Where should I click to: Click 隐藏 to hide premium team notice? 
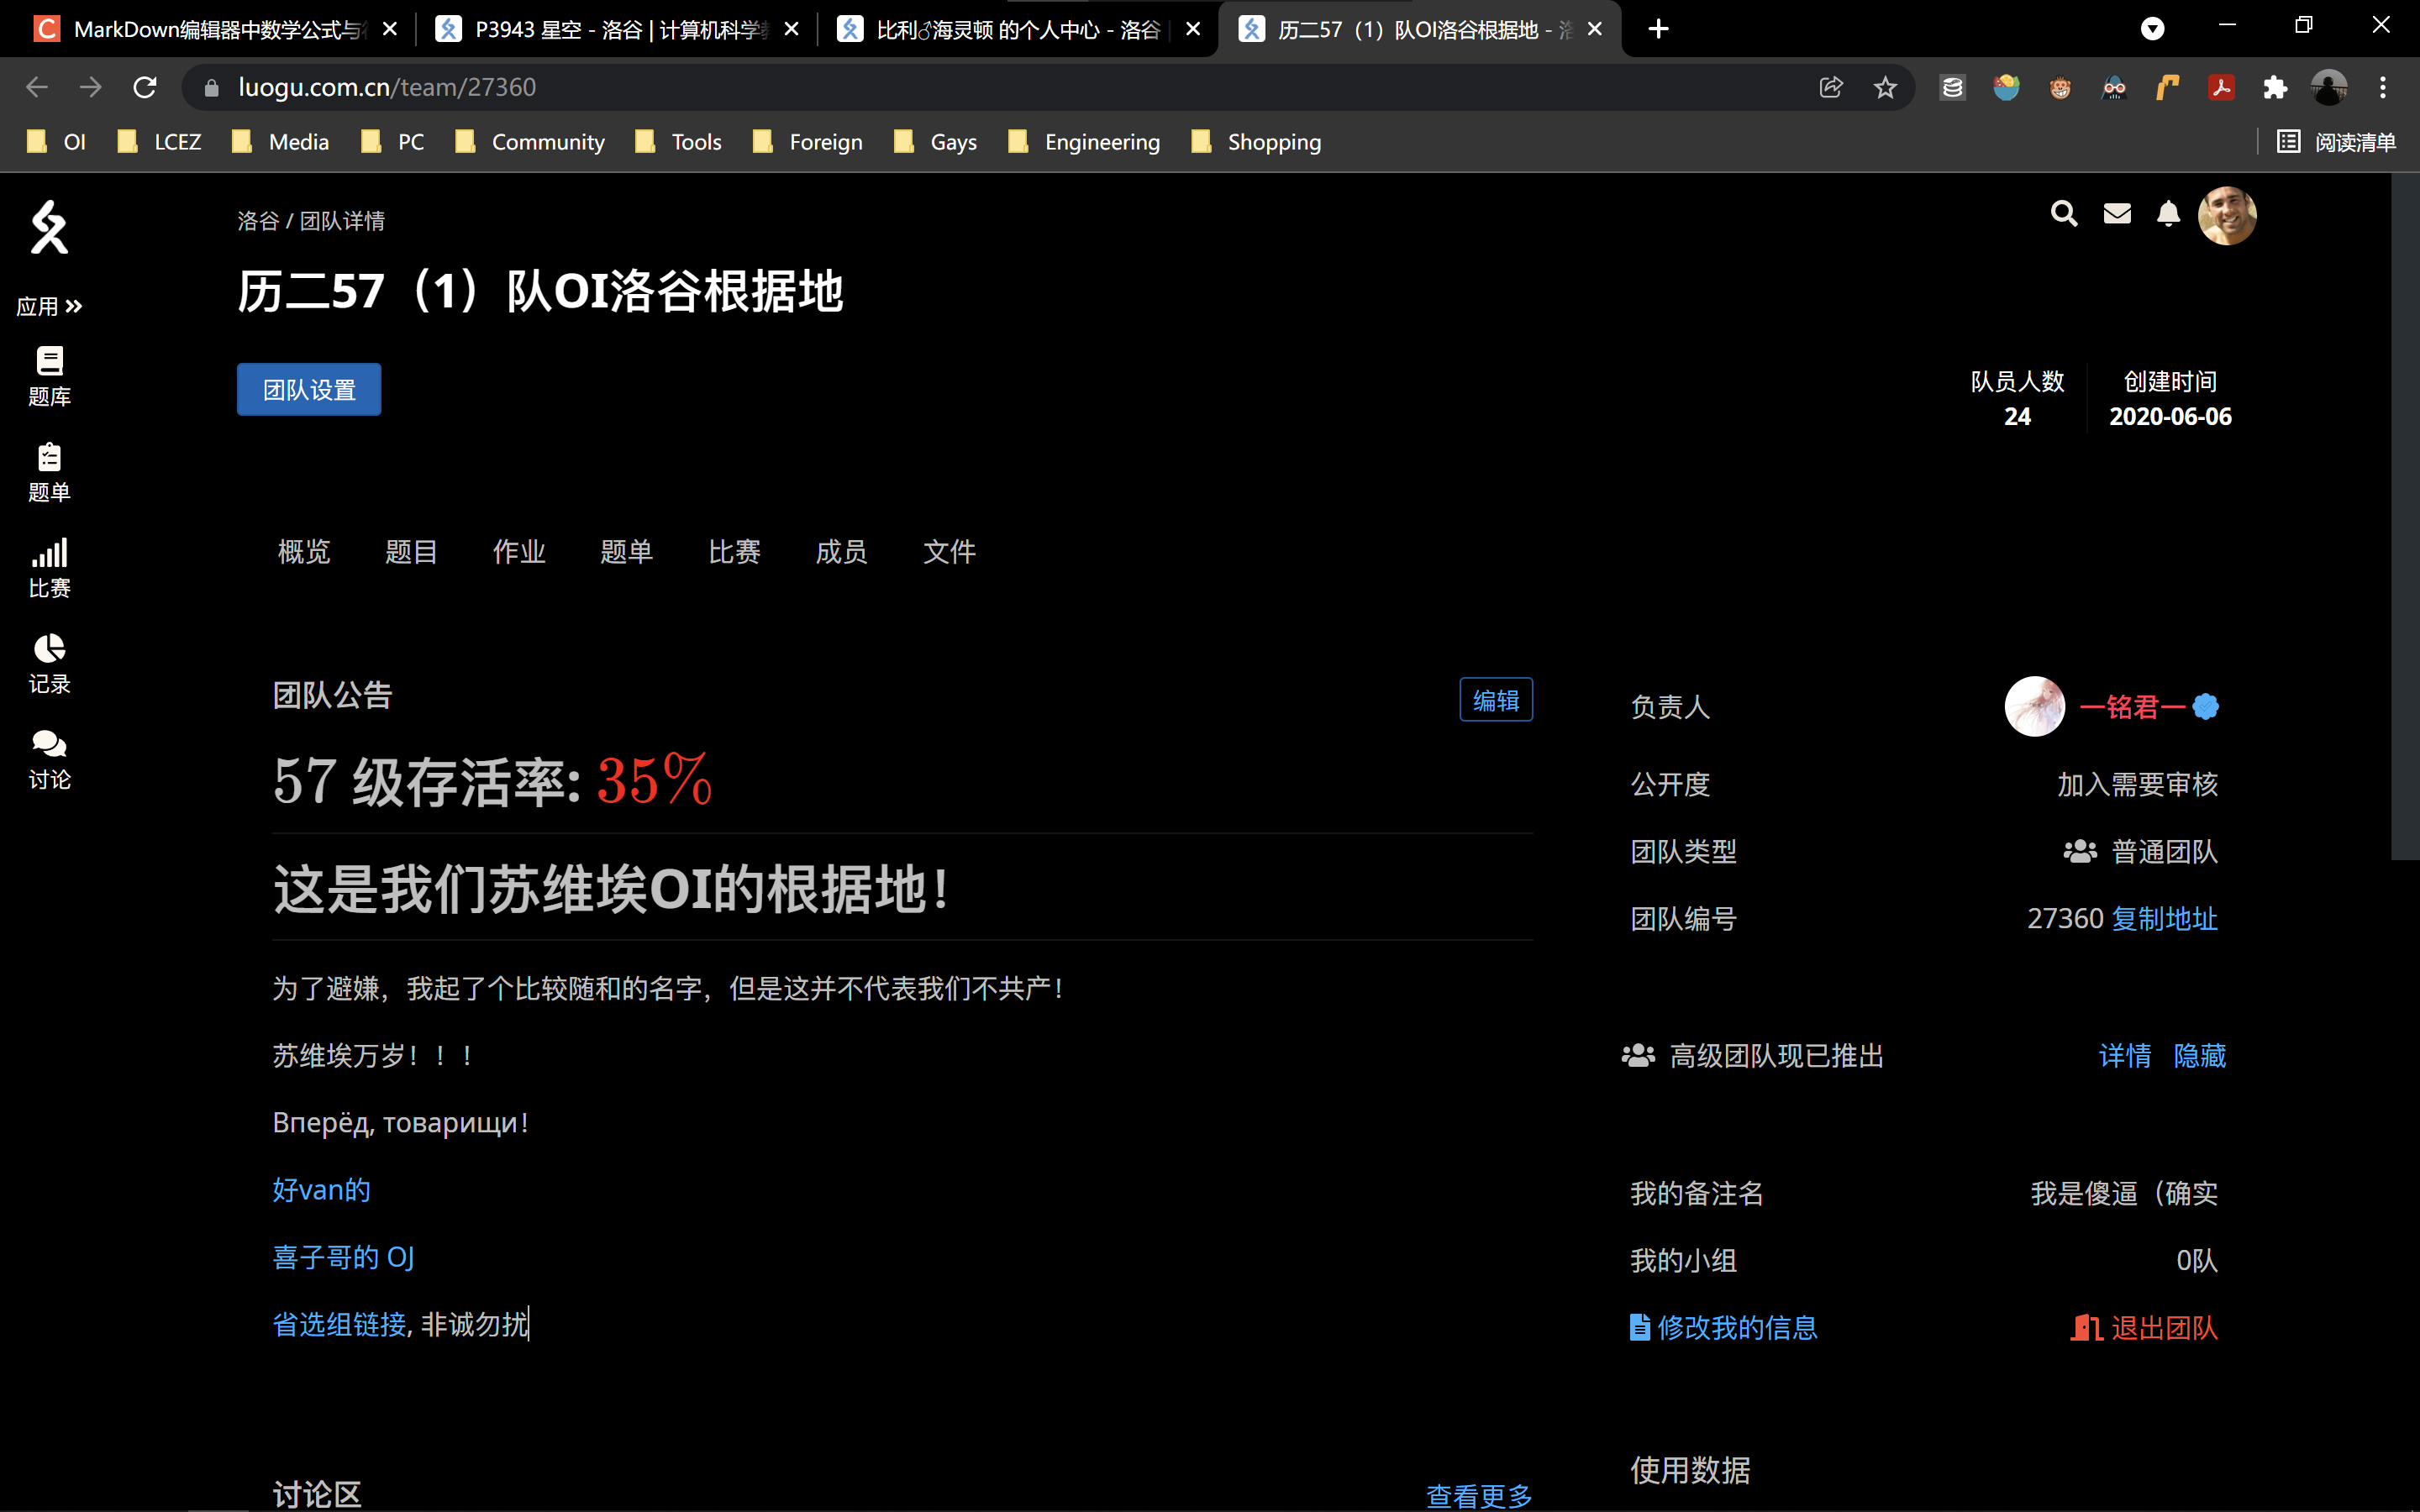2199,1055
